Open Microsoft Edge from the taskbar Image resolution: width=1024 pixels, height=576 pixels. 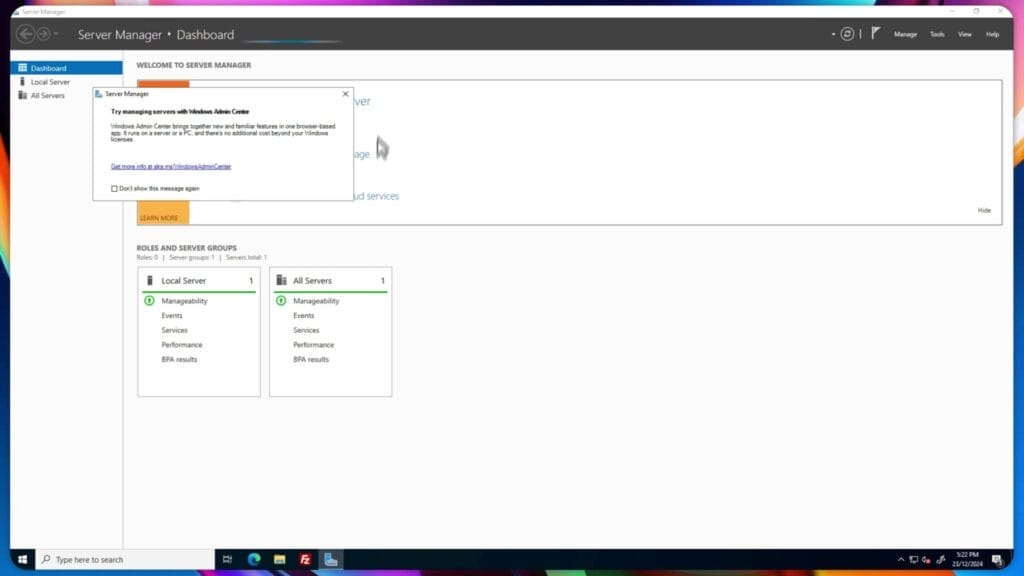click(254, 559)
